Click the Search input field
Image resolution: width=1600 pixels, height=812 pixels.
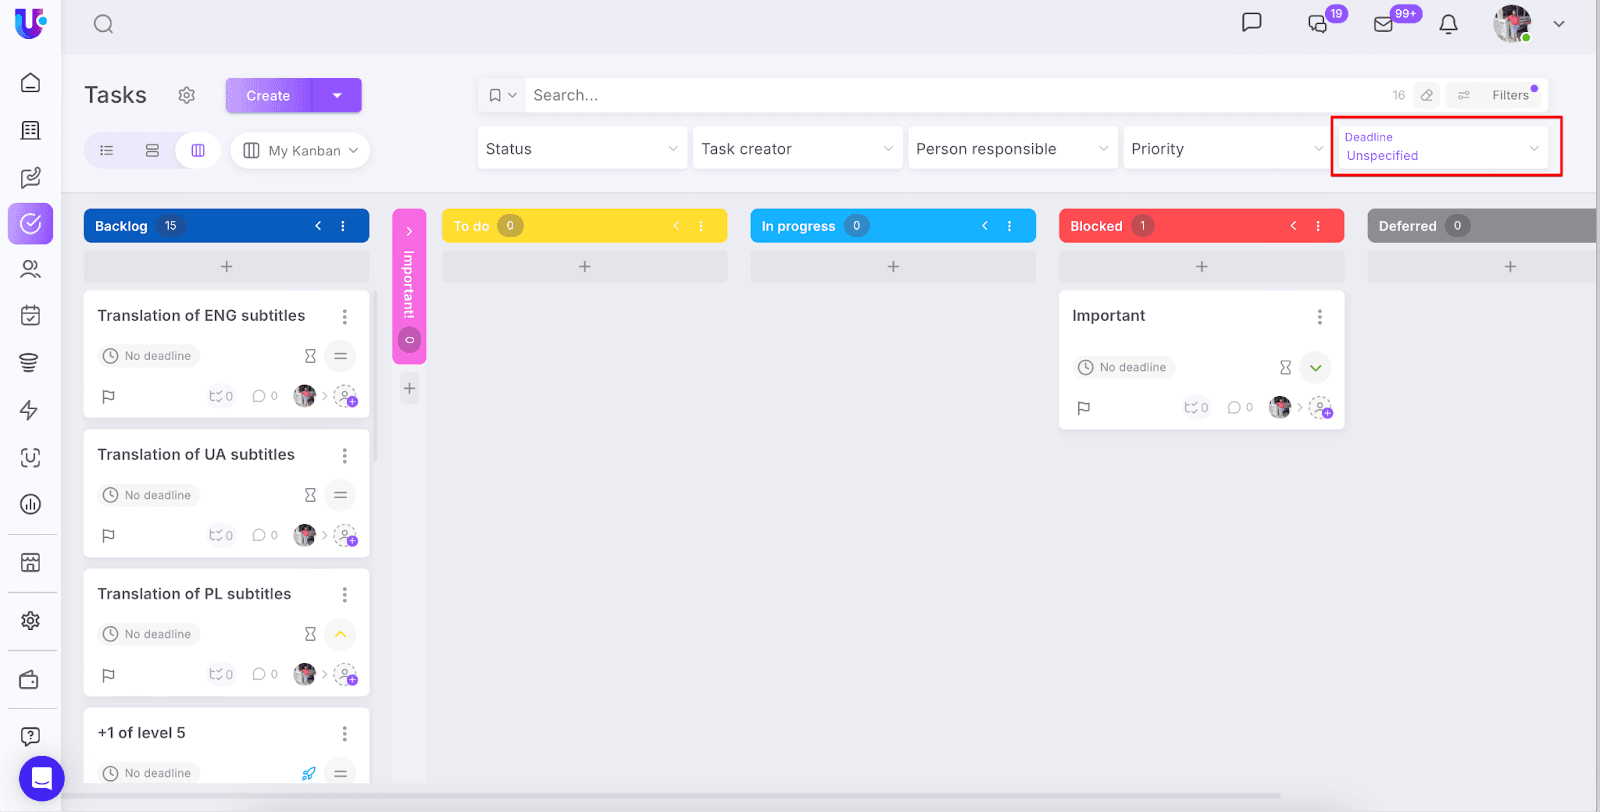click(x=950, y=95)
